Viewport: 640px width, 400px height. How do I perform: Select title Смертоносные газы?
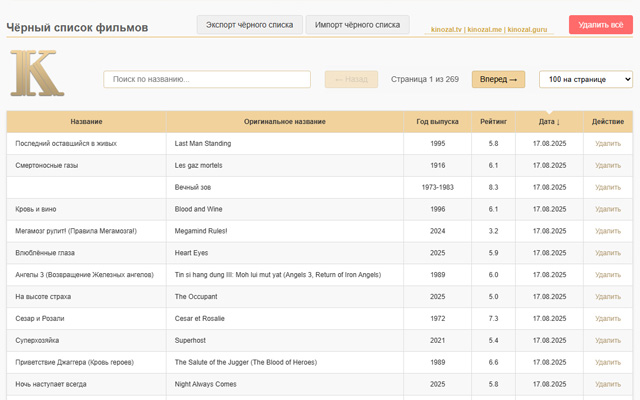[x=47, y=165]
